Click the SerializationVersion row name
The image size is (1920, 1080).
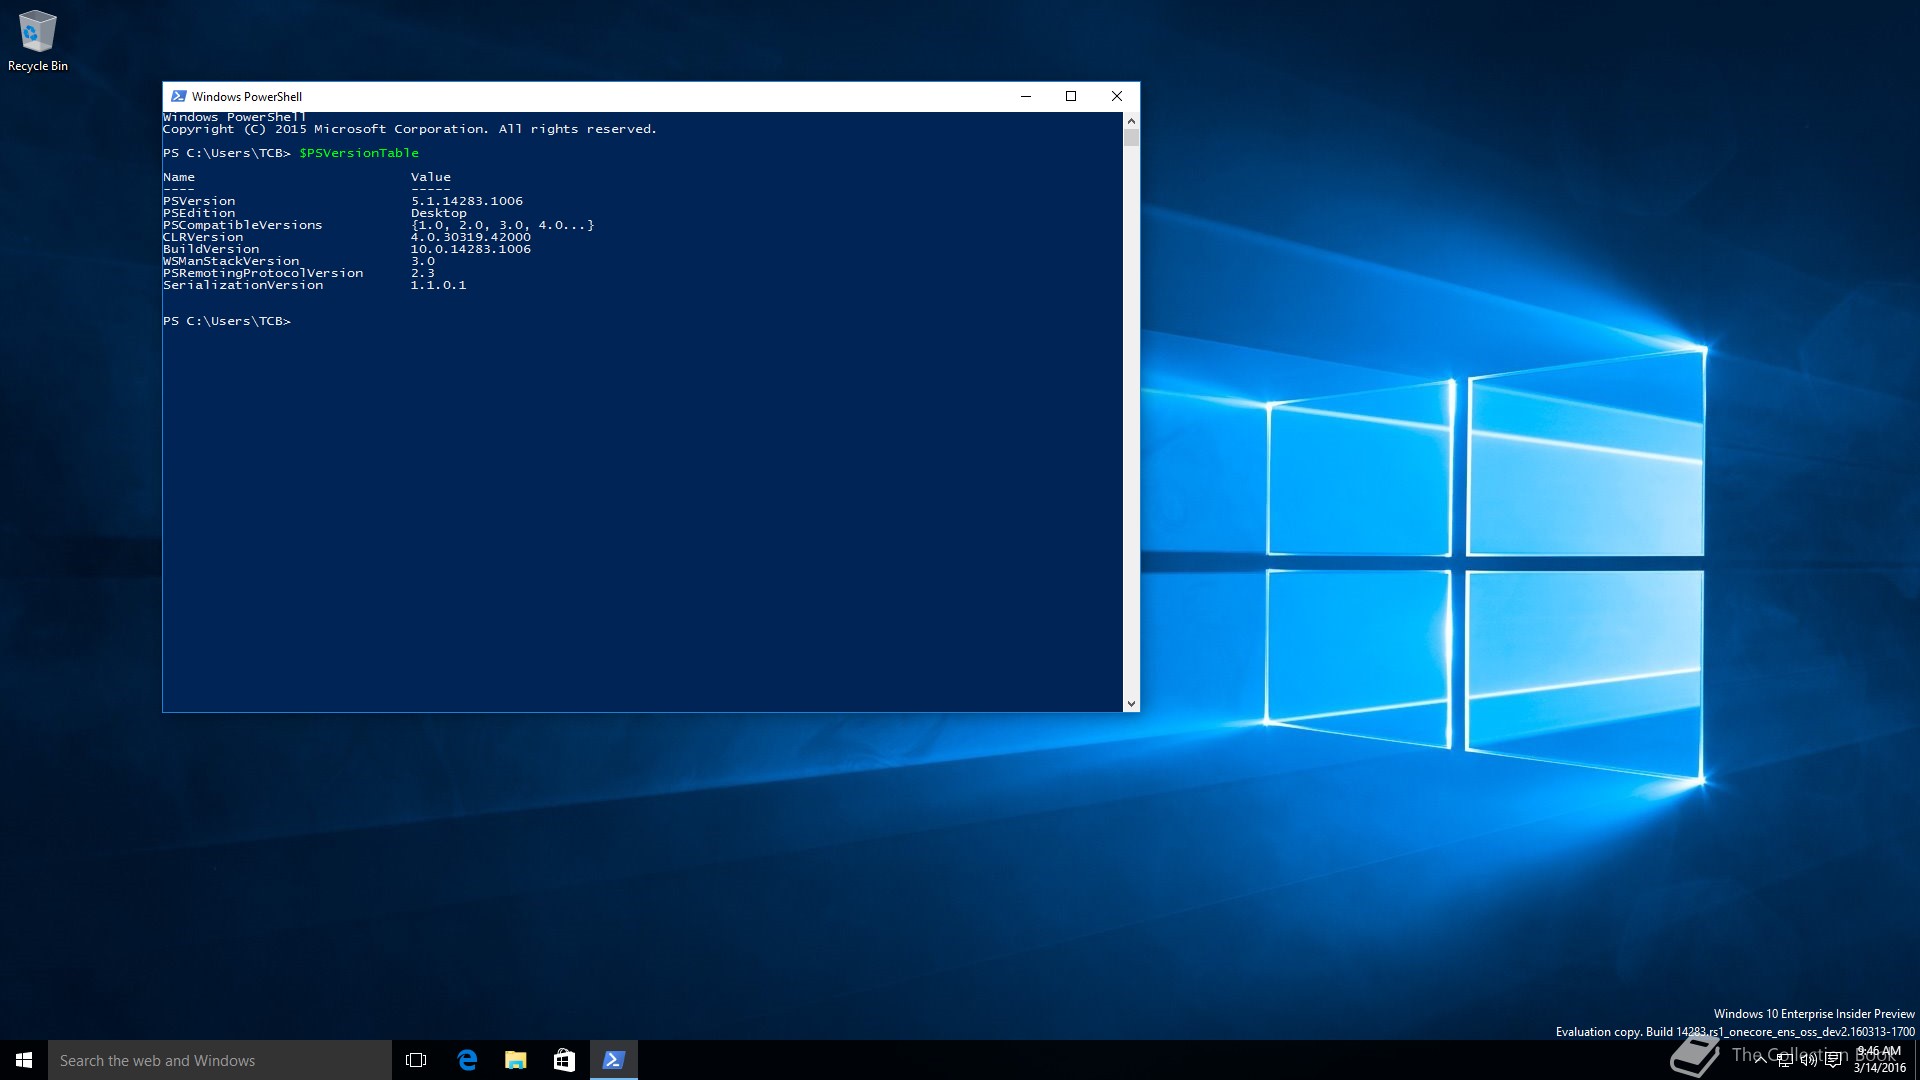(x=243, y=285)
